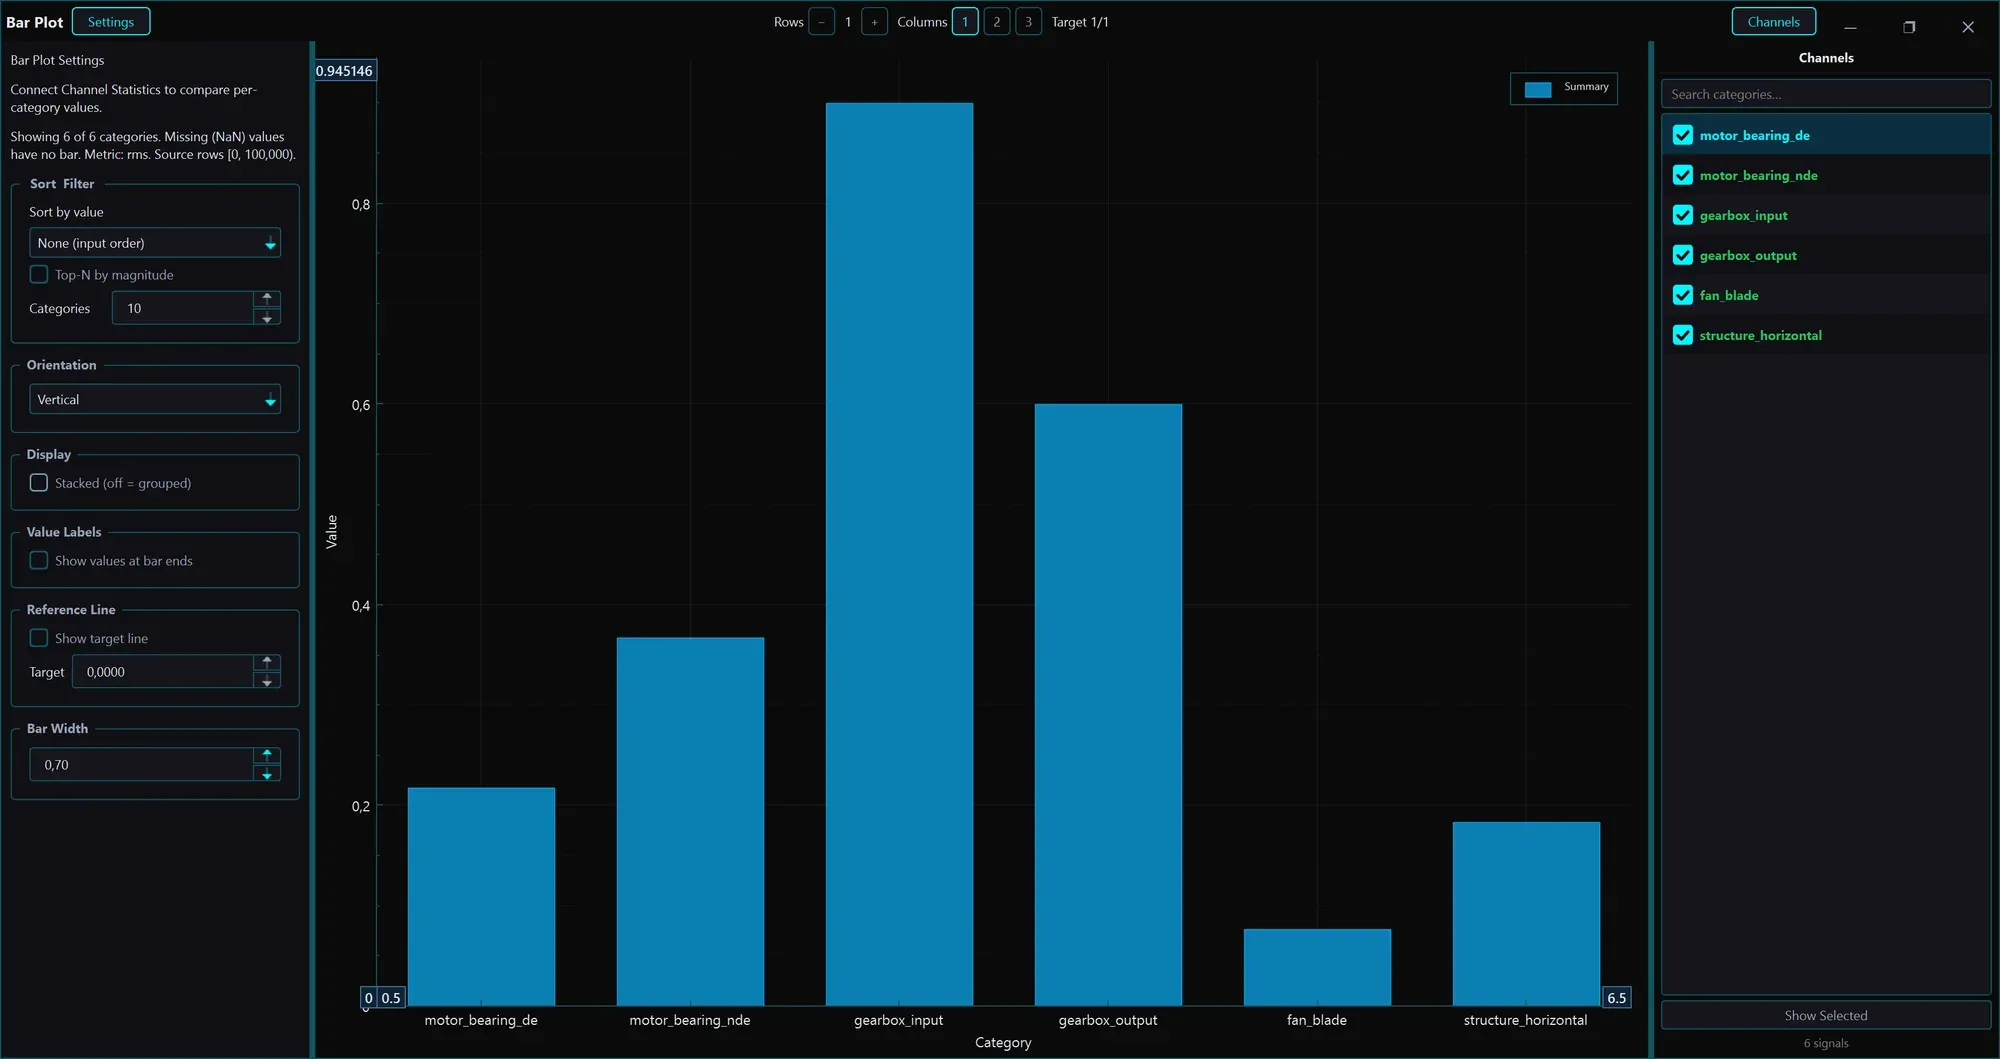Focus the Search categories field
Viewport: 2000px width, 1059px height.
[1826, 94]
